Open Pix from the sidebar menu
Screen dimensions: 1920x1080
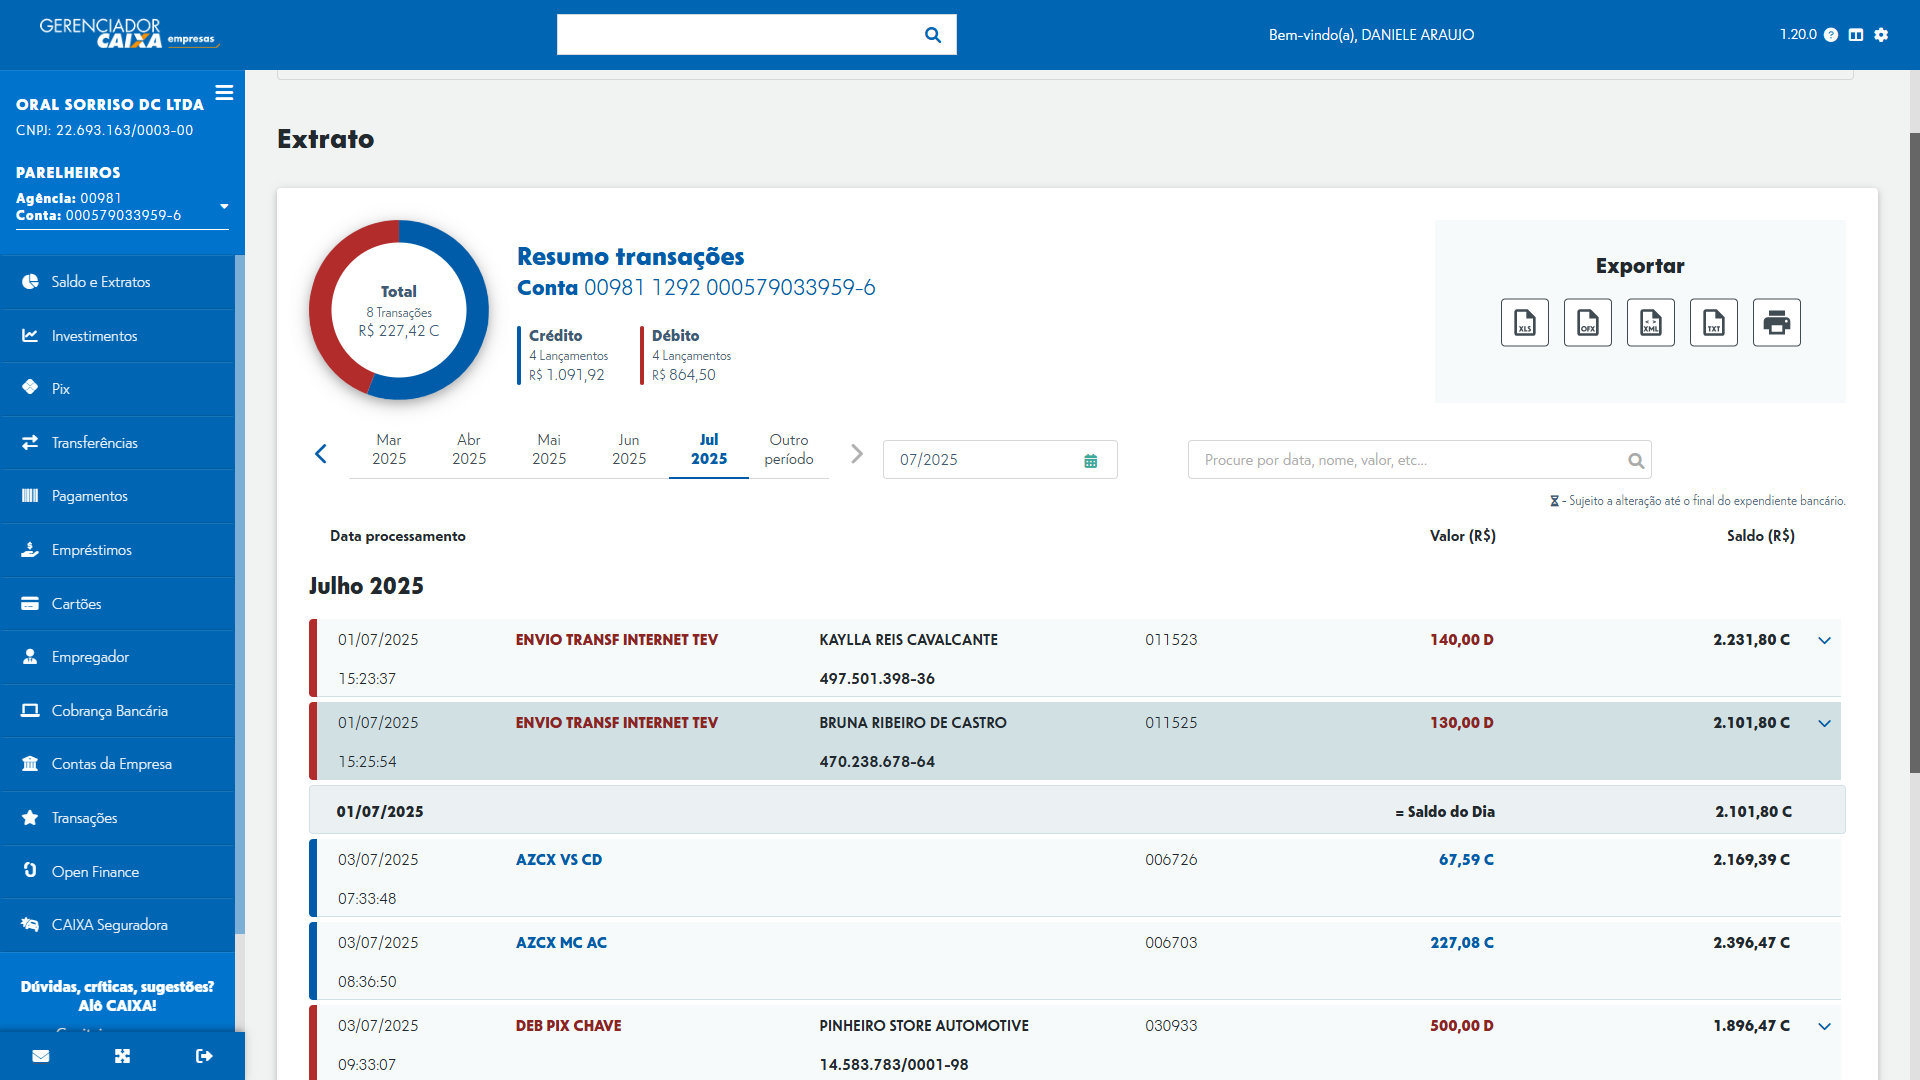[x=61, y=389]
